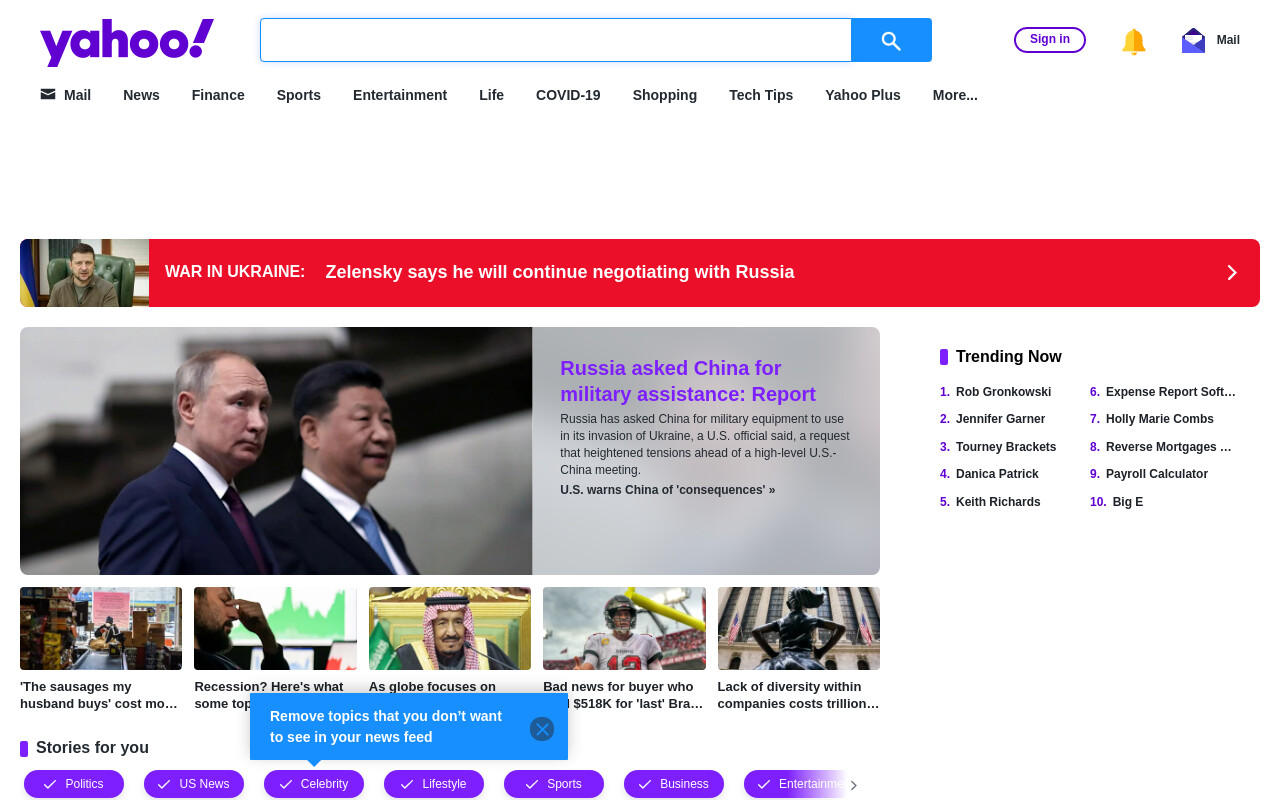Go to the Life section
This screenshot has width=1280, height=800.
click(491, 95)
